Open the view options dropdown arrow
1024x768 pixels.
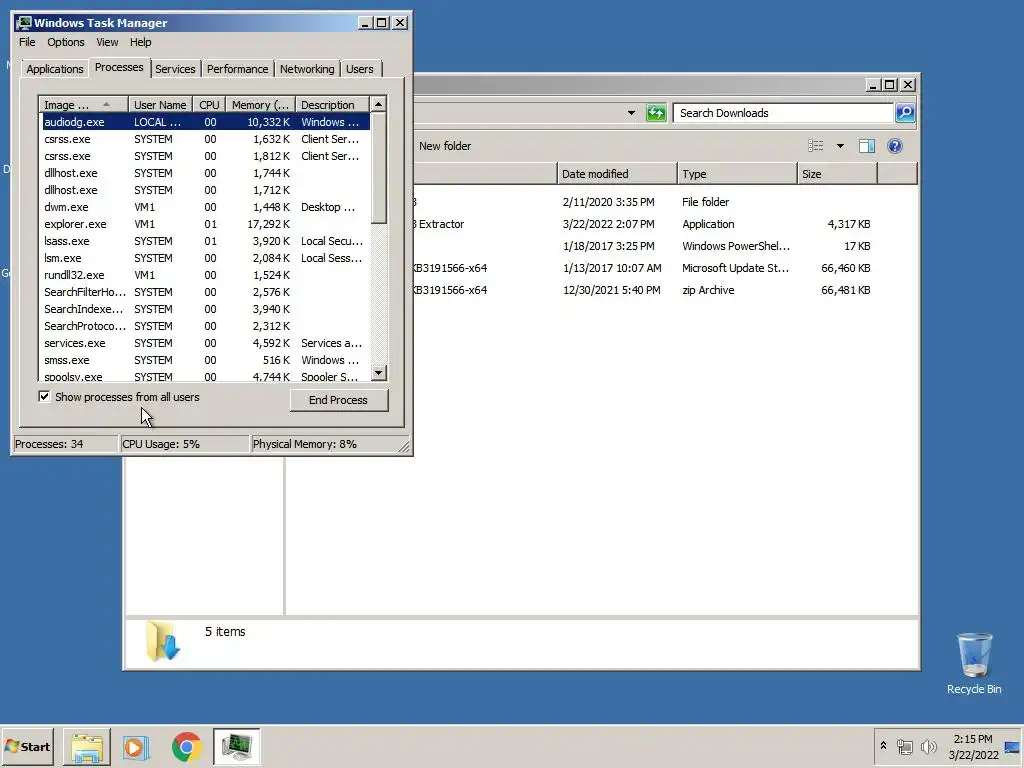840,146
